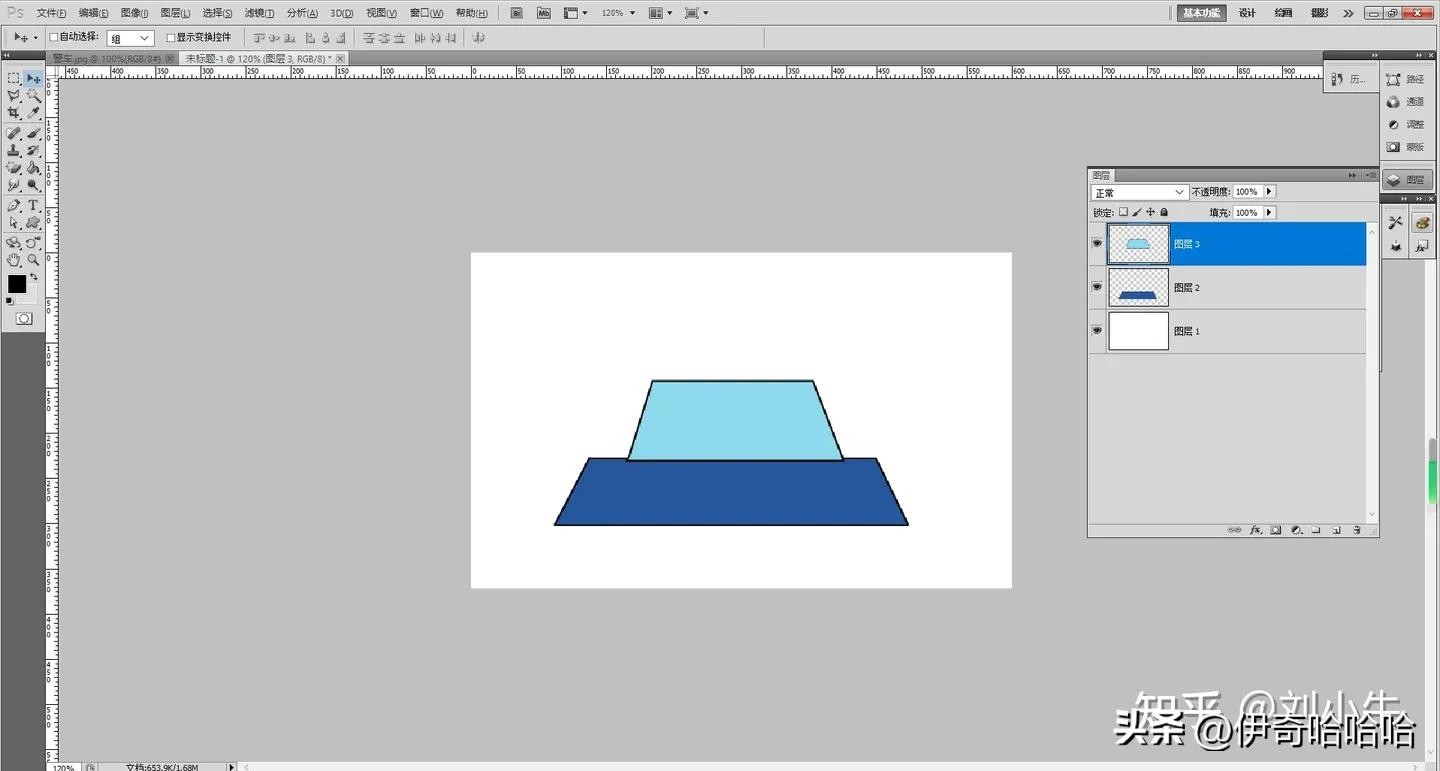The height and width of the screenshot is (771, 1440).
Task: Pick the Eyedropper tool
Action: click(33, 114)
